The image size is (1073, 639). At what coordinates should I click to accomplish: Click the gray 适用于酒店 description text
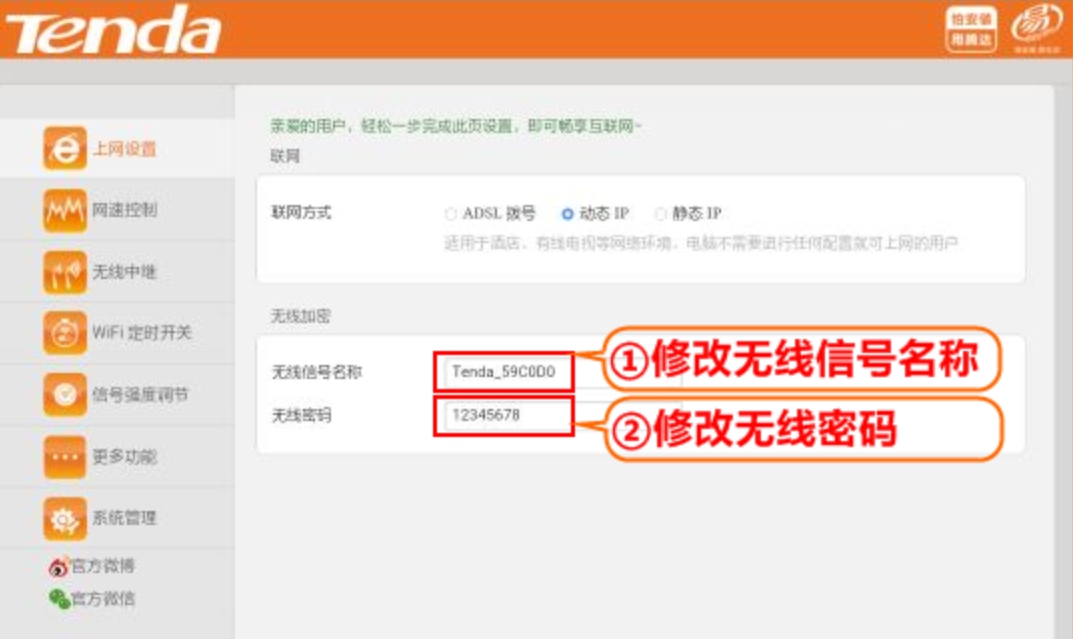pyautogui.click(x=701, y=244)
